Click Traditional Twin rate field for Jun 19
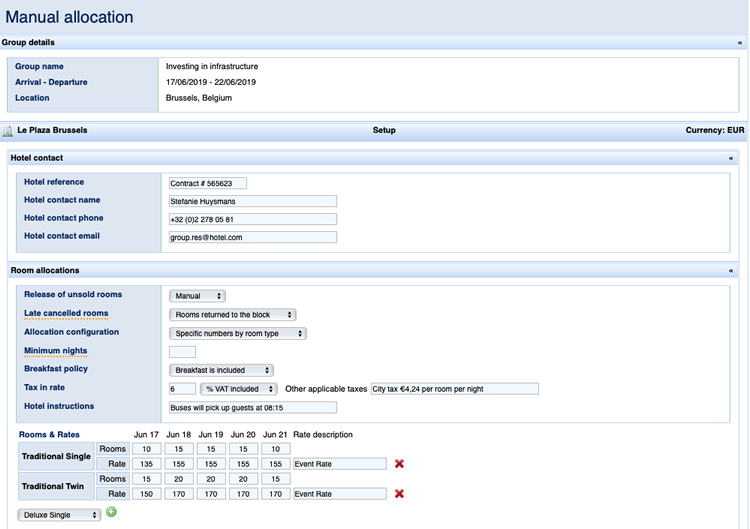 211,494
